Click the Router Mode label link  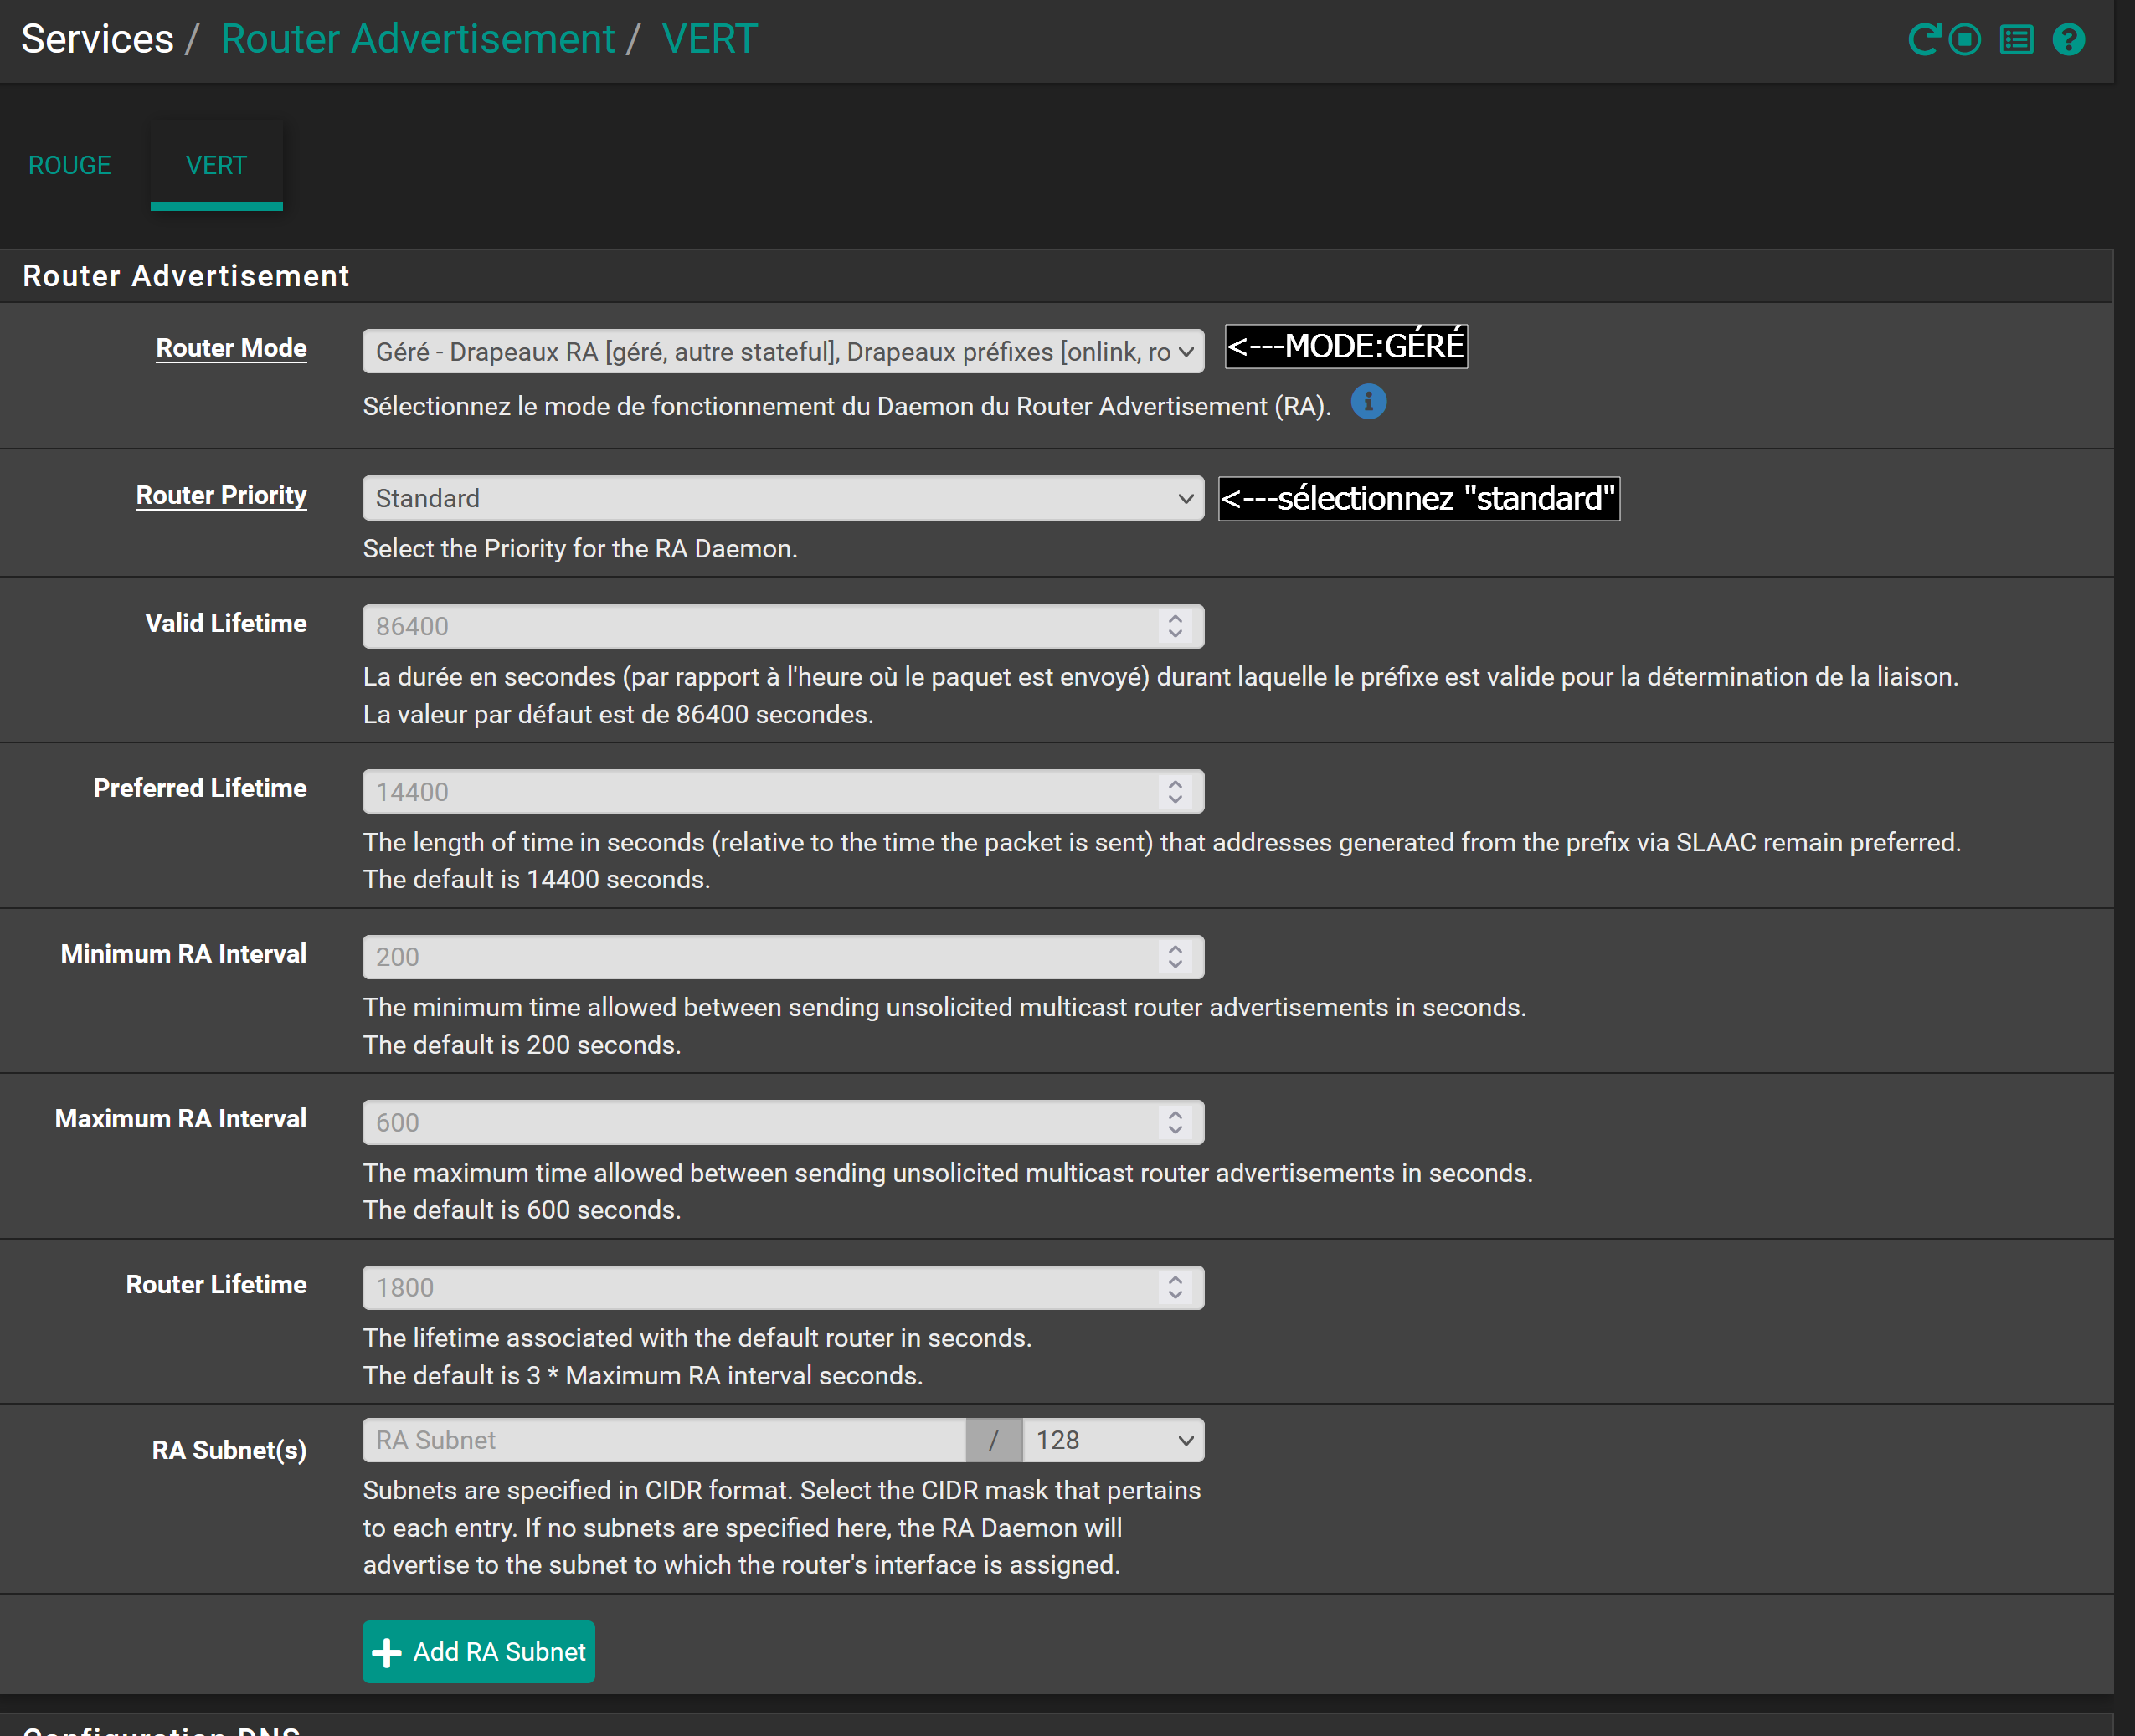coord(231,348)
